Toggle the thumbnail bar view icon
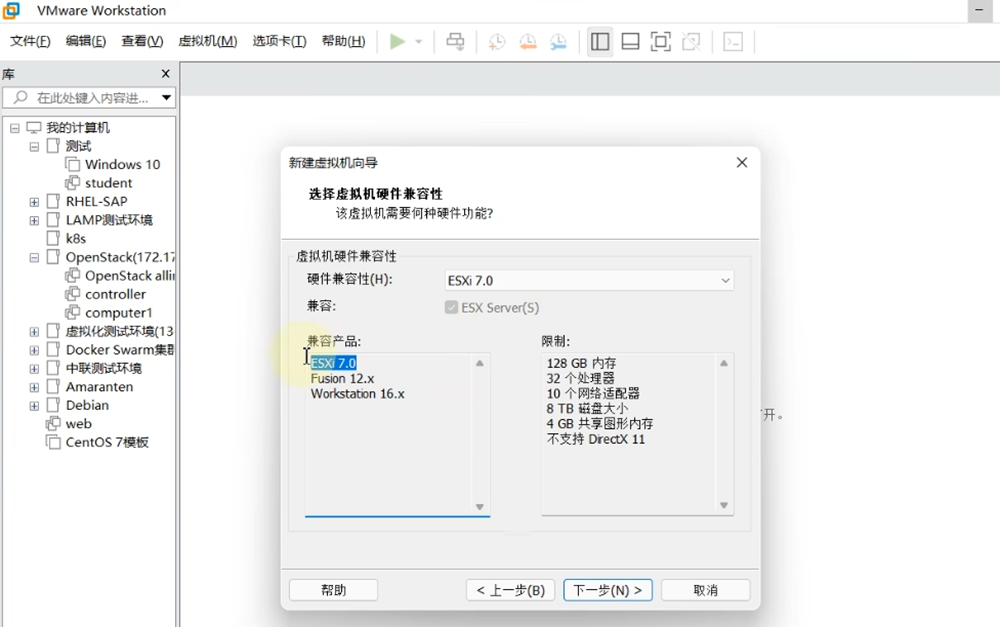The image size is (1000, 627). pos(630,42)
